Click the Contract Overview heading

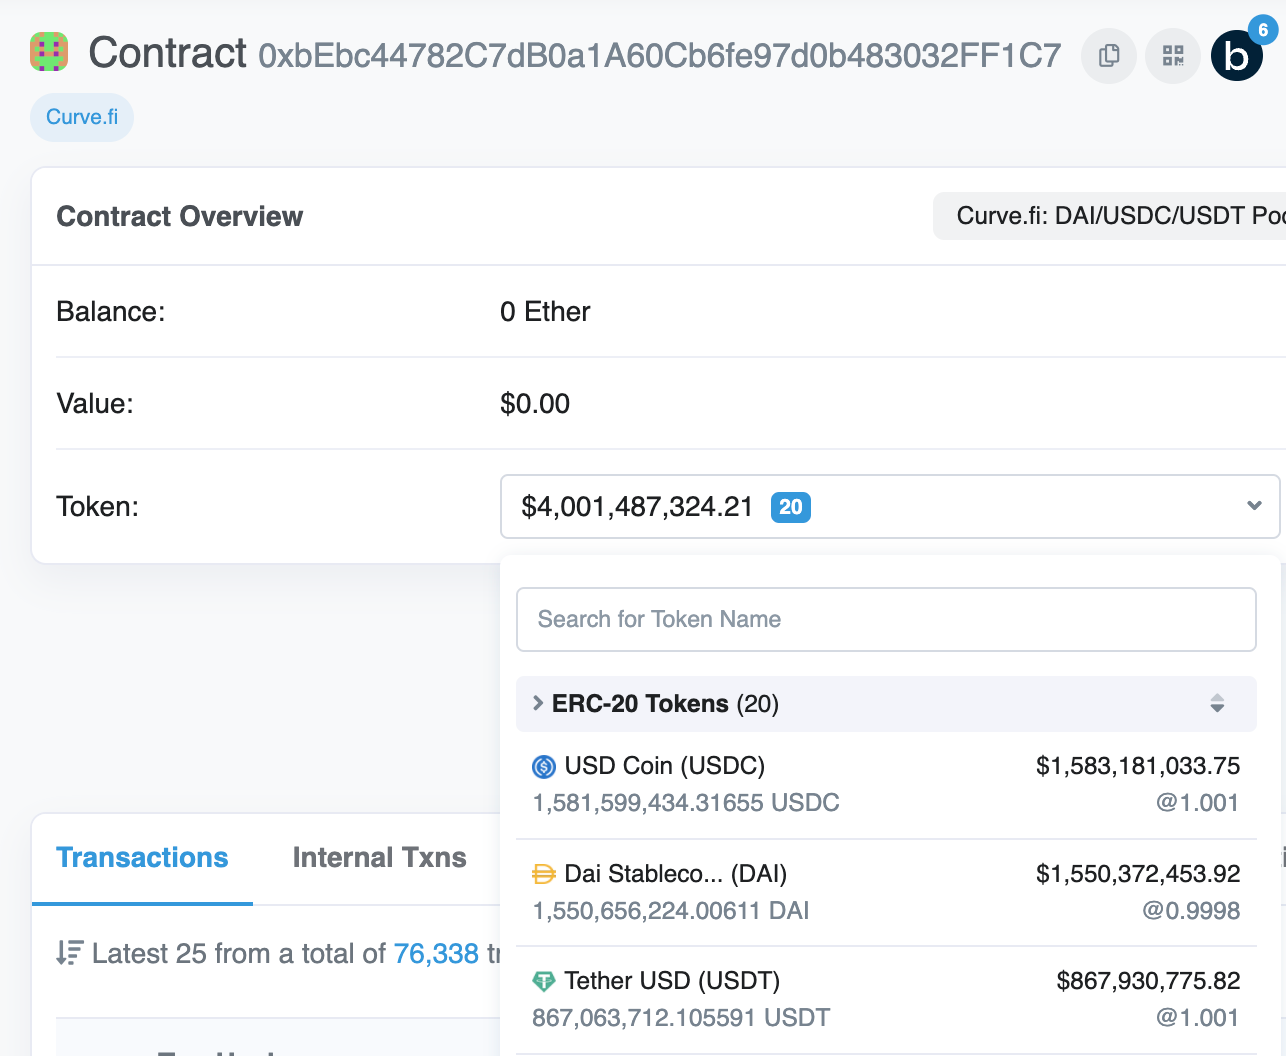pos(179,217)
